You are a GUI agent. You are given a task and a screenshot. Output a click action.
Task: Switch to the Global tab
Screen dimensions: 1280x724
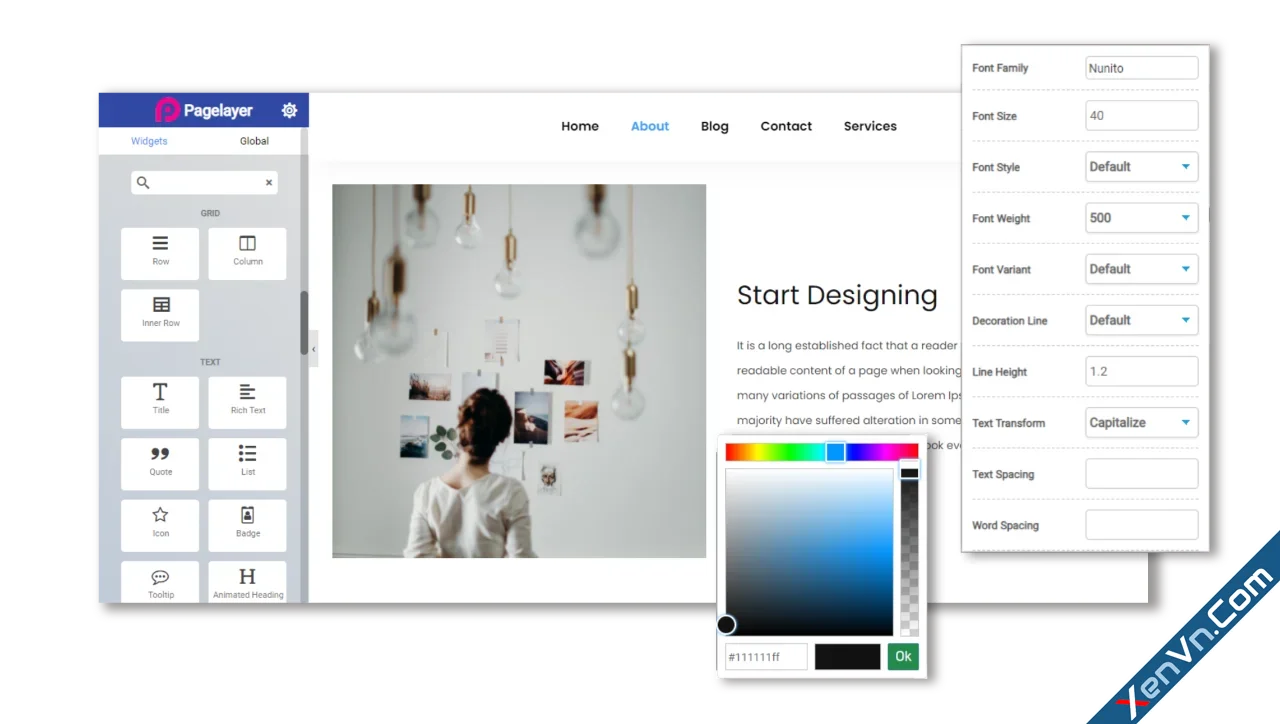pos(253,141)
